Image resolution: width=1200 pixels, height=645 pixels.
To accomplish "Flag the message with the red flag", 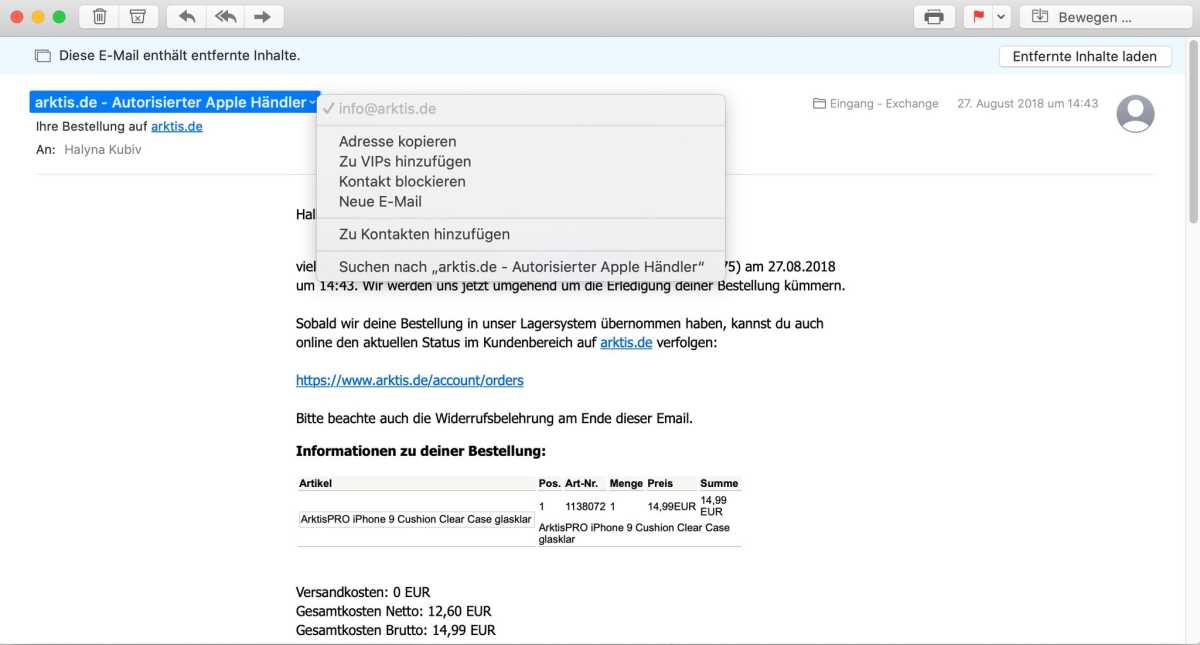I will point(976,17).
